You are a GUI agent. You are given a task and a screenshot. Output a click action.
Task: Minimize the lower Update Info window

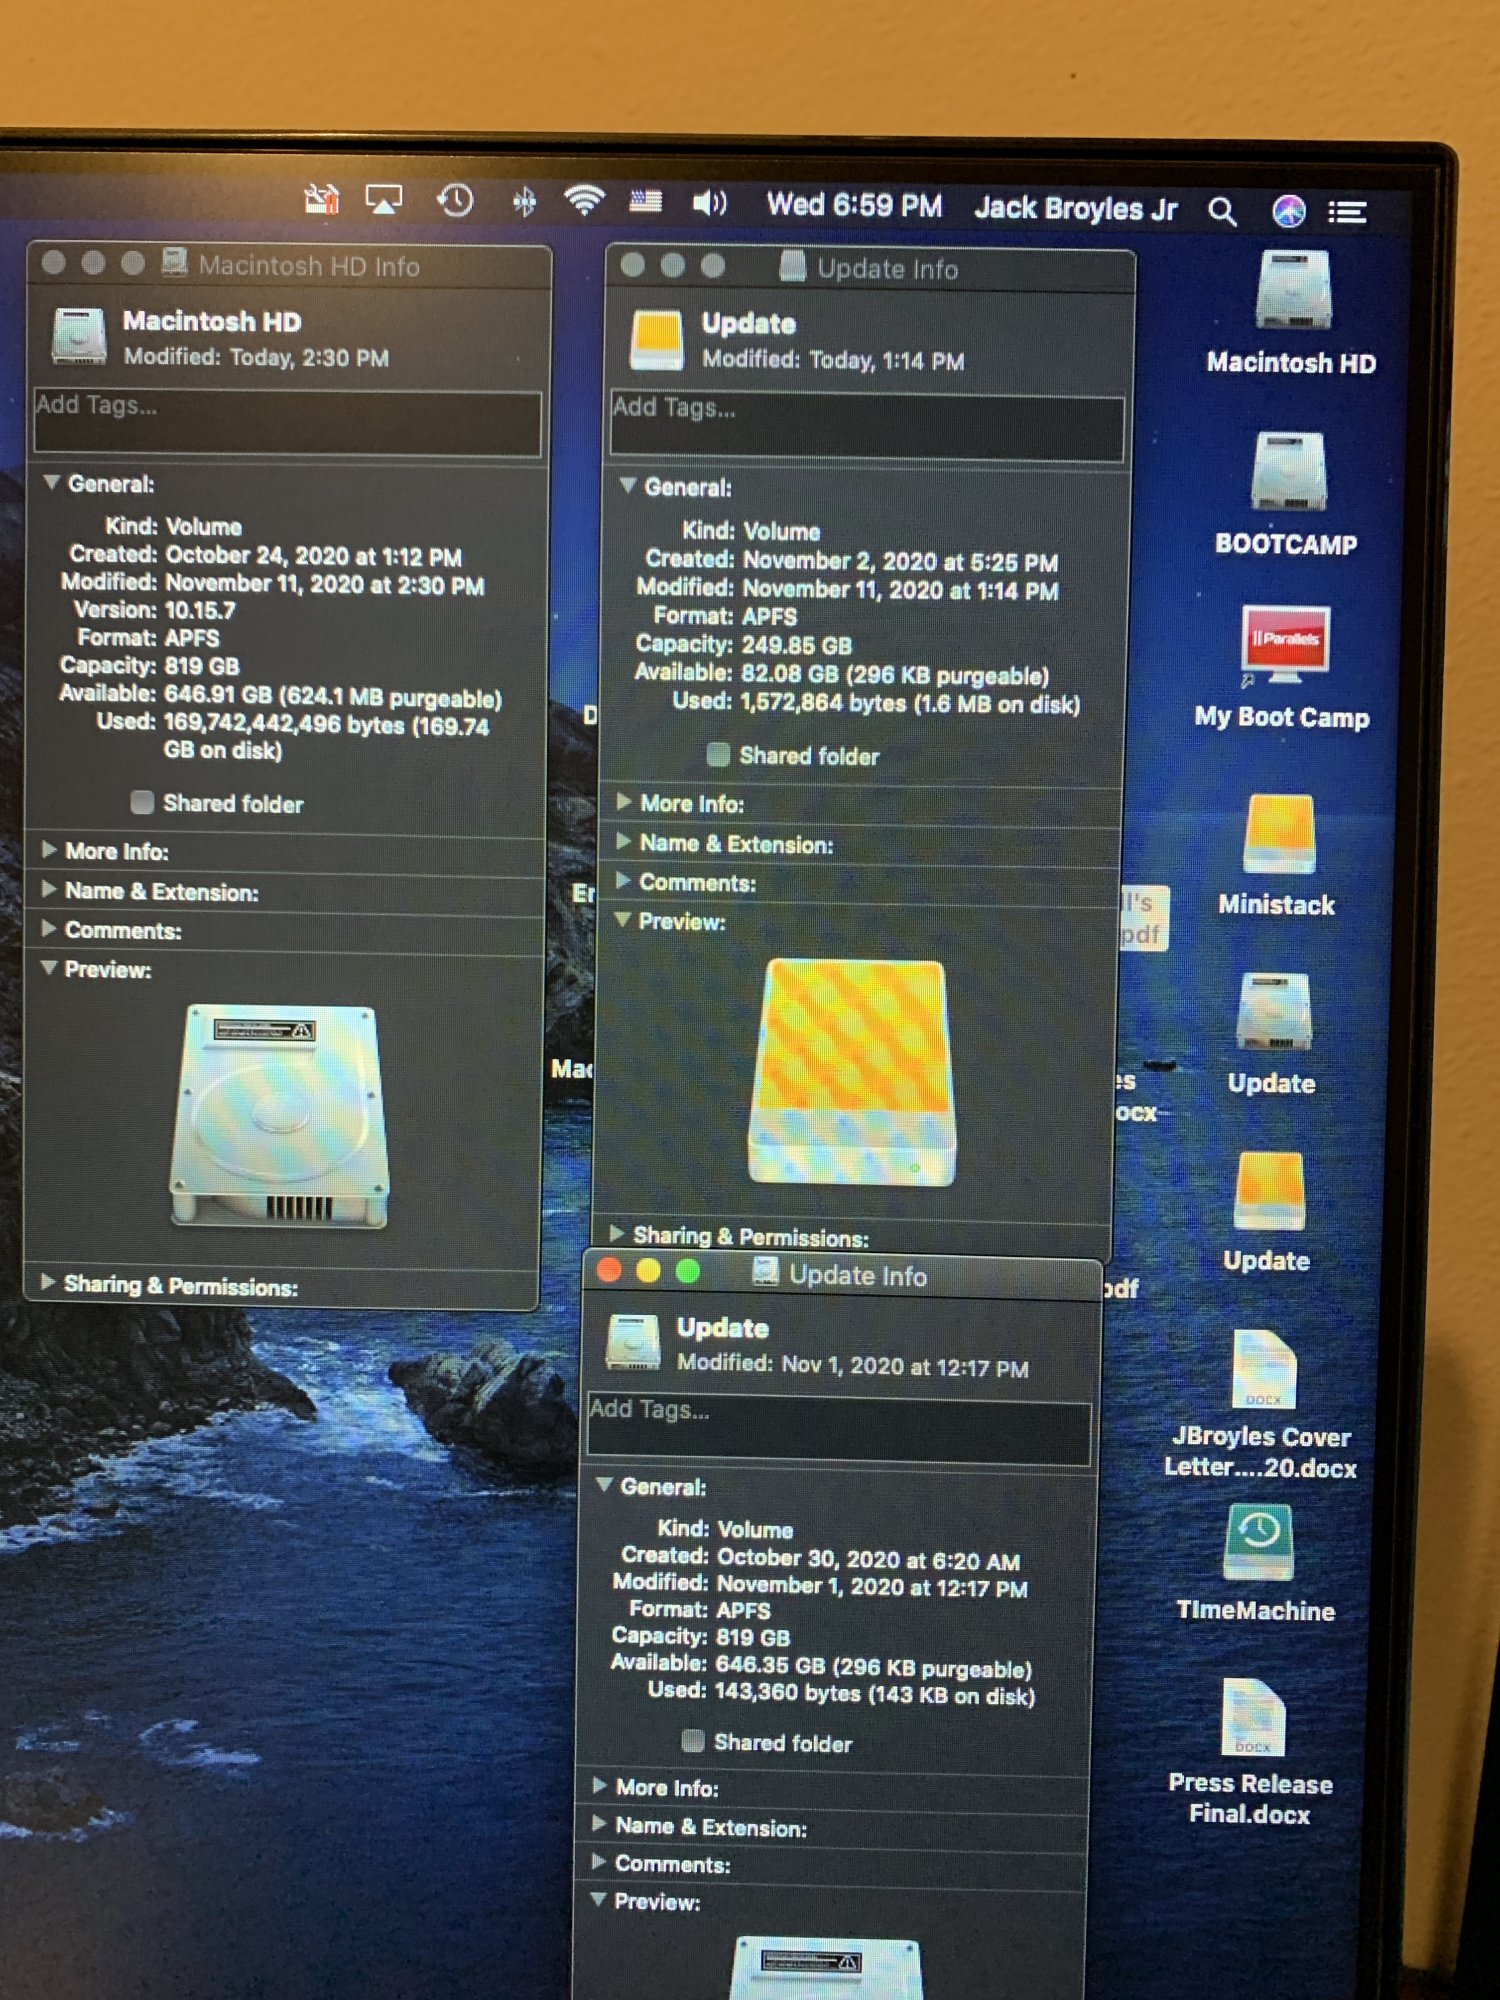(648, 1271)
